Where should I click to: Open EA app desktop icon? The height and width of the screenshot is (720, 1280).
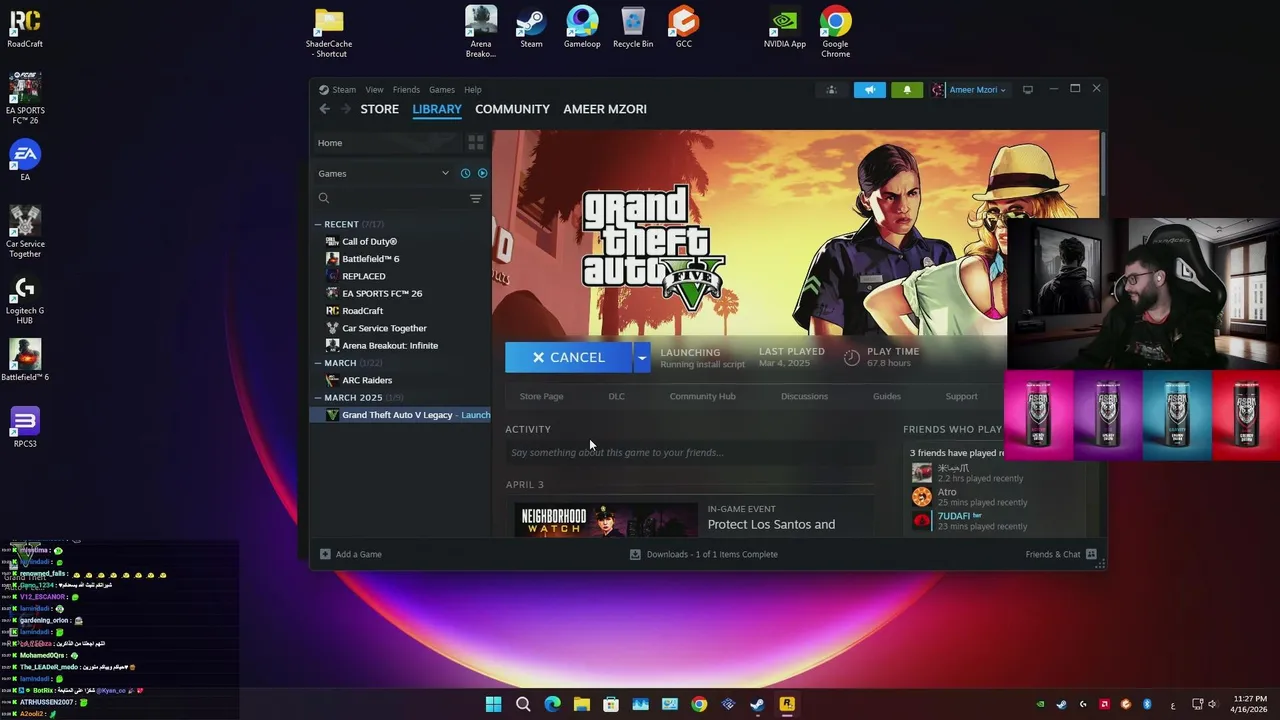click(x=25, y=160)
